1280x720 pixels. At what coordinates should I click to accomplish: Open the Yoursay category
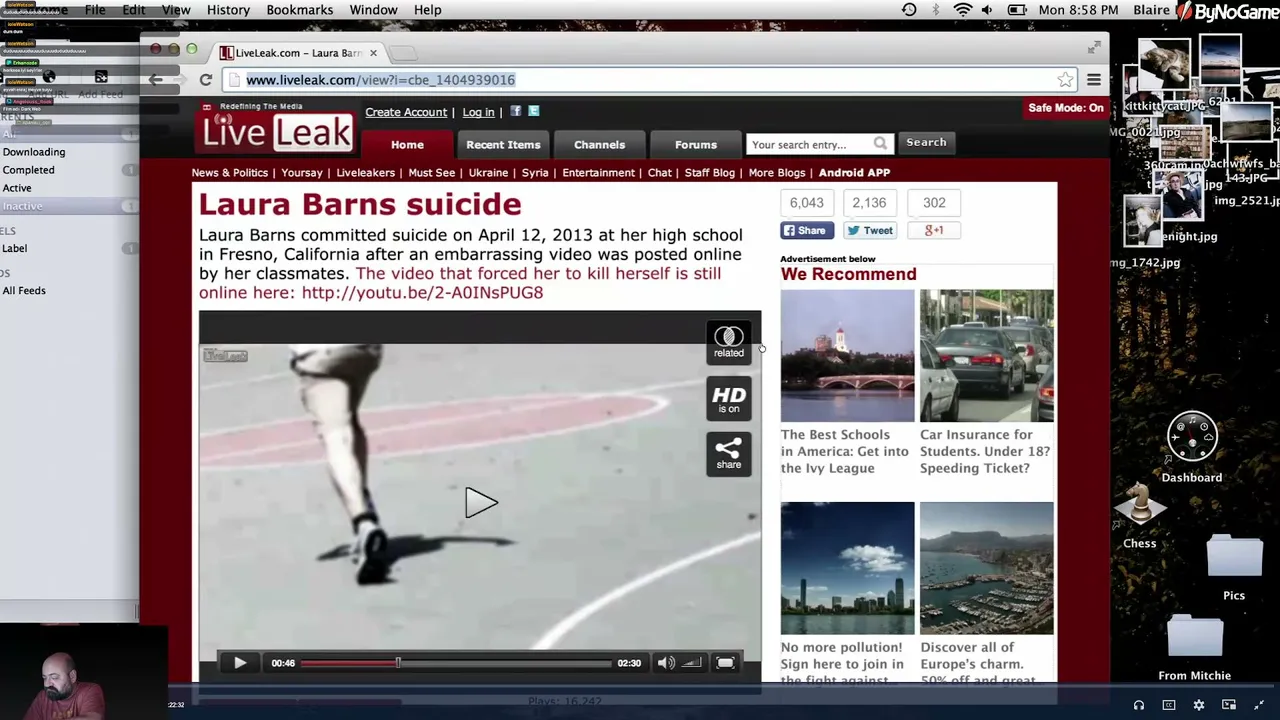(302, 173)
